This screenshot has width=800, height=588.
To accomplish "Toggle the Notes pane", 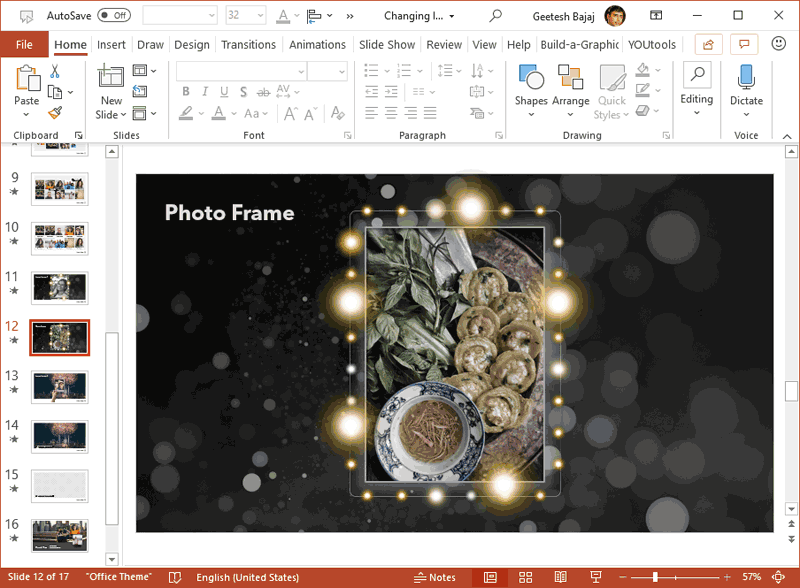I will (434, 577).
